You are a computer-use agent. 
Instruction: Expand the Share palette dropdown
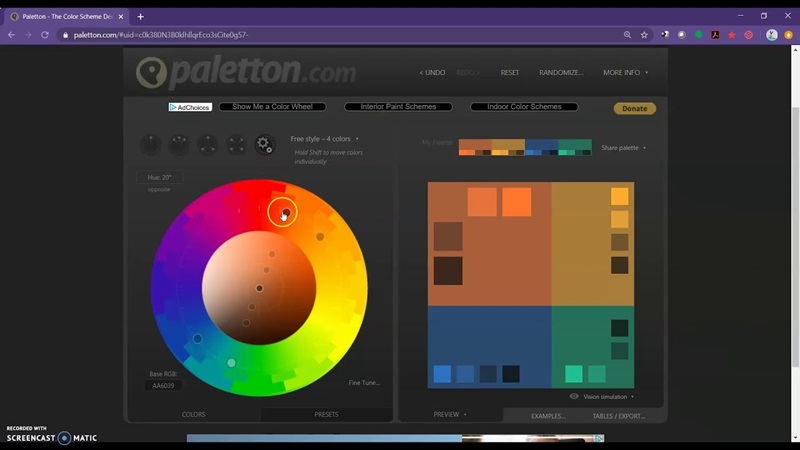coord(623,148)
